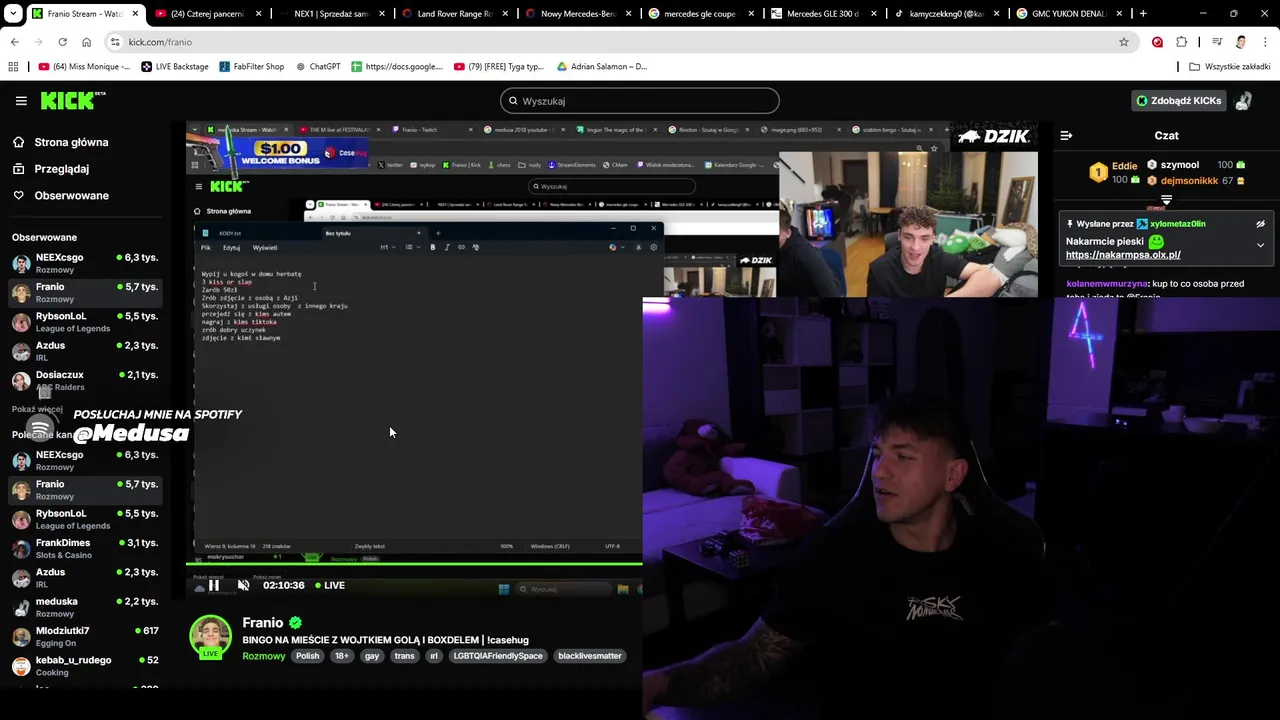
Task: Open meduska recommended channel
Action: [85, 607]
